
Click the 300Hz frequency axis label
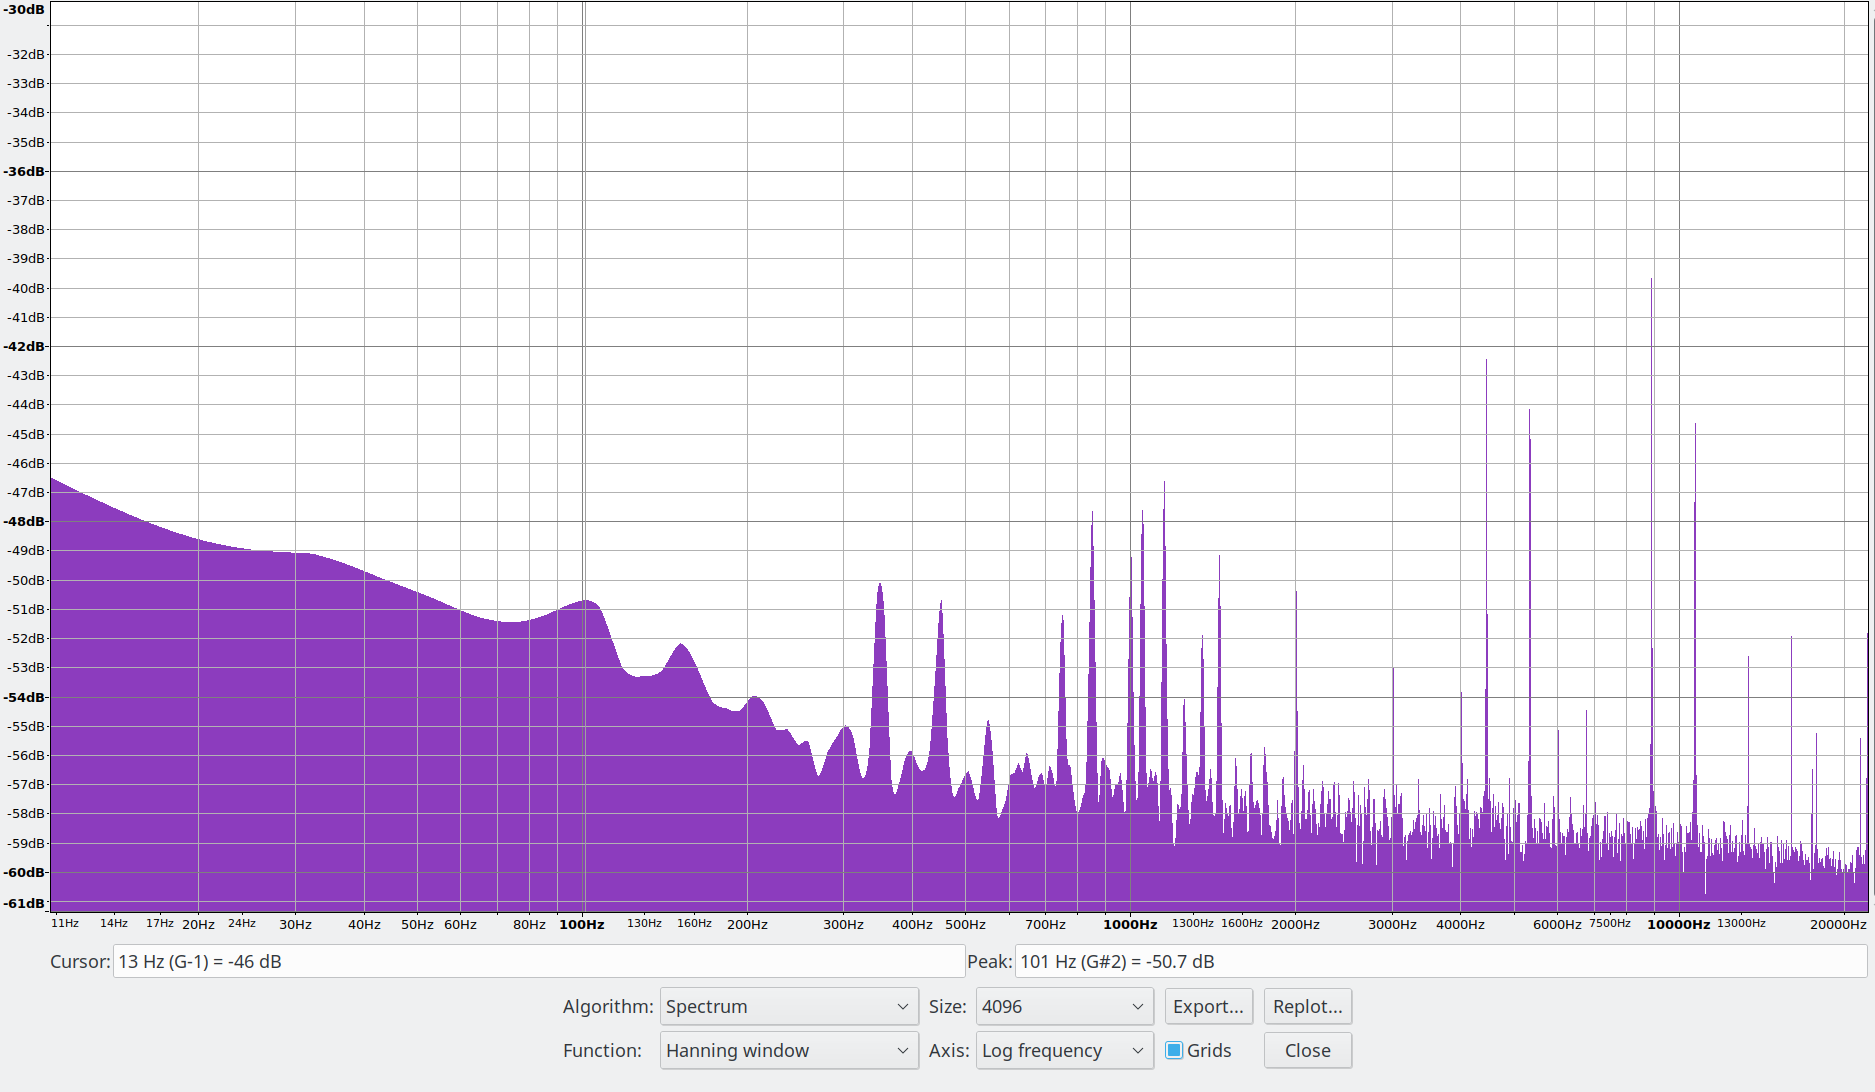pos(843,924)
